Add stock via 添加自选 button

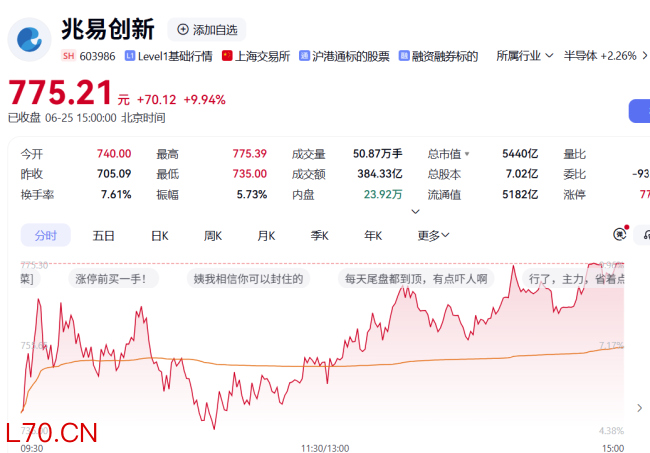[x=206, y=29]
